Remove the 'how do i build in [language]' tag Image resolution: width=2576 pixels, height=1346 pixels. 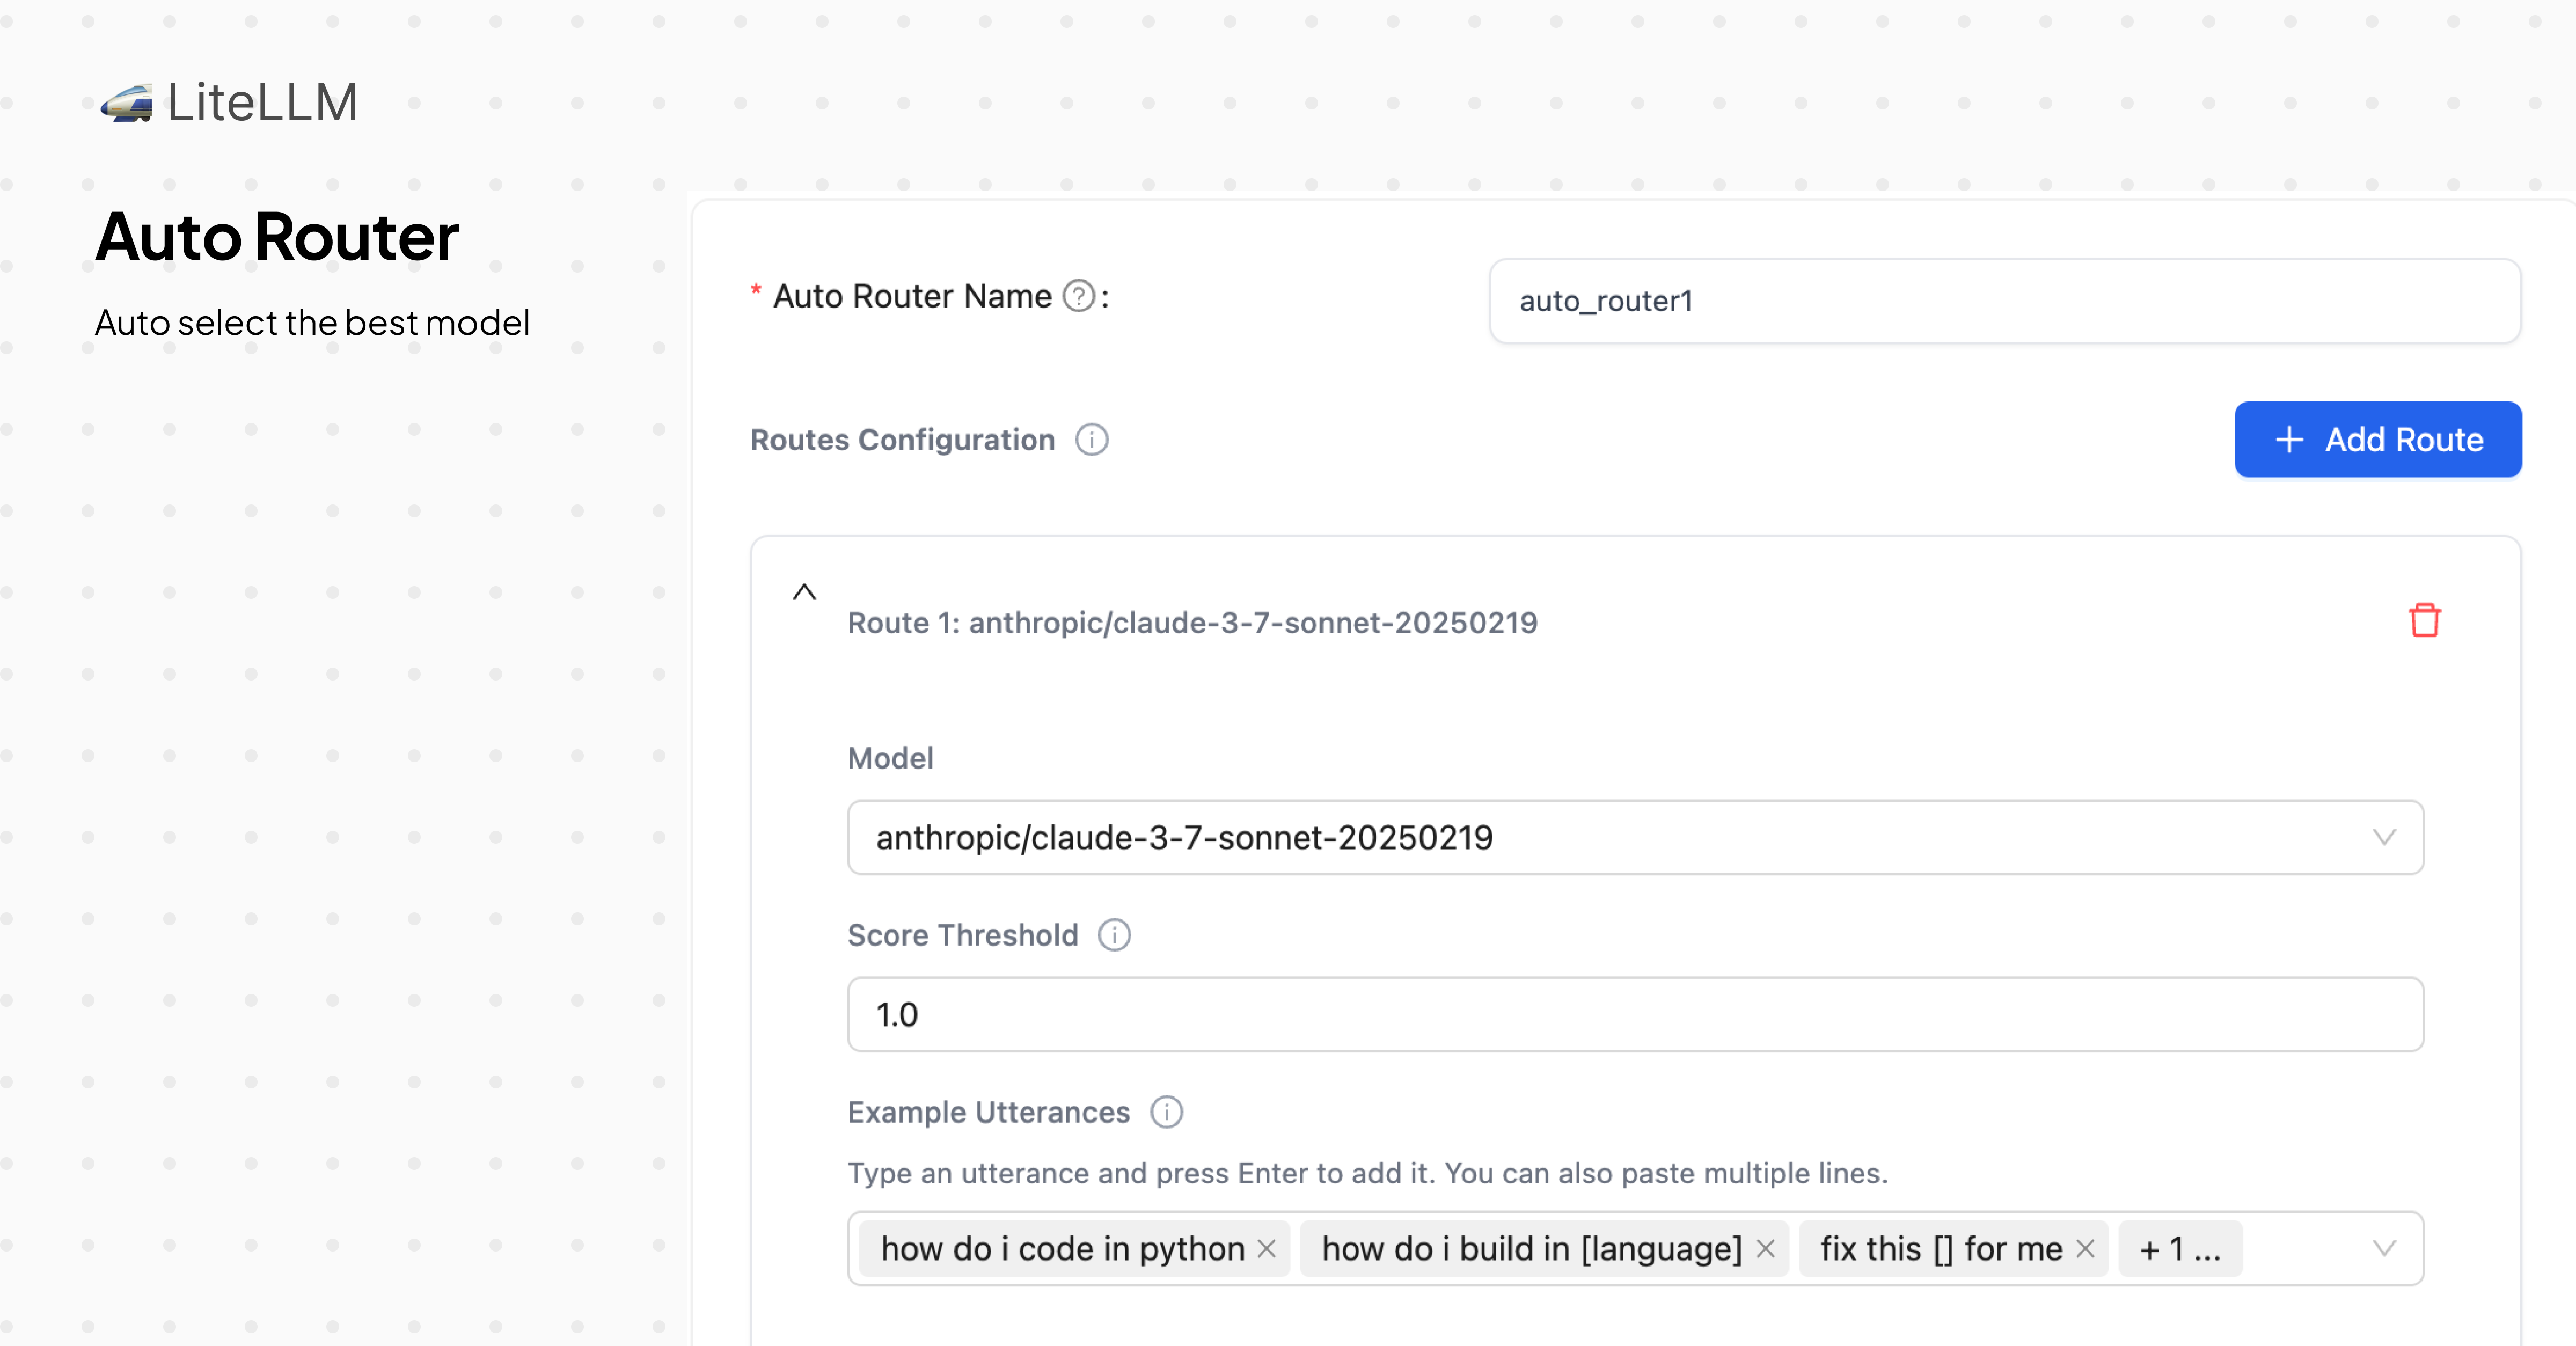pyautogui.click(x=1765, y=1248)
